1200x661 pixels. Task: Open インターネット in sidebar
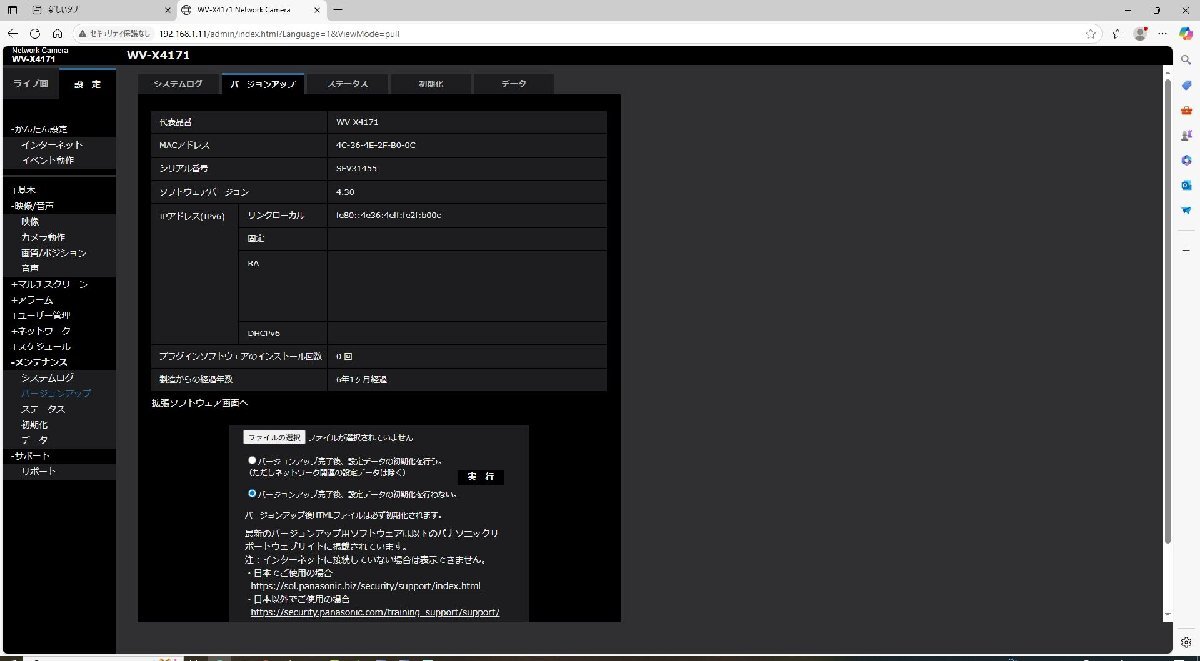tap(52, 145)
